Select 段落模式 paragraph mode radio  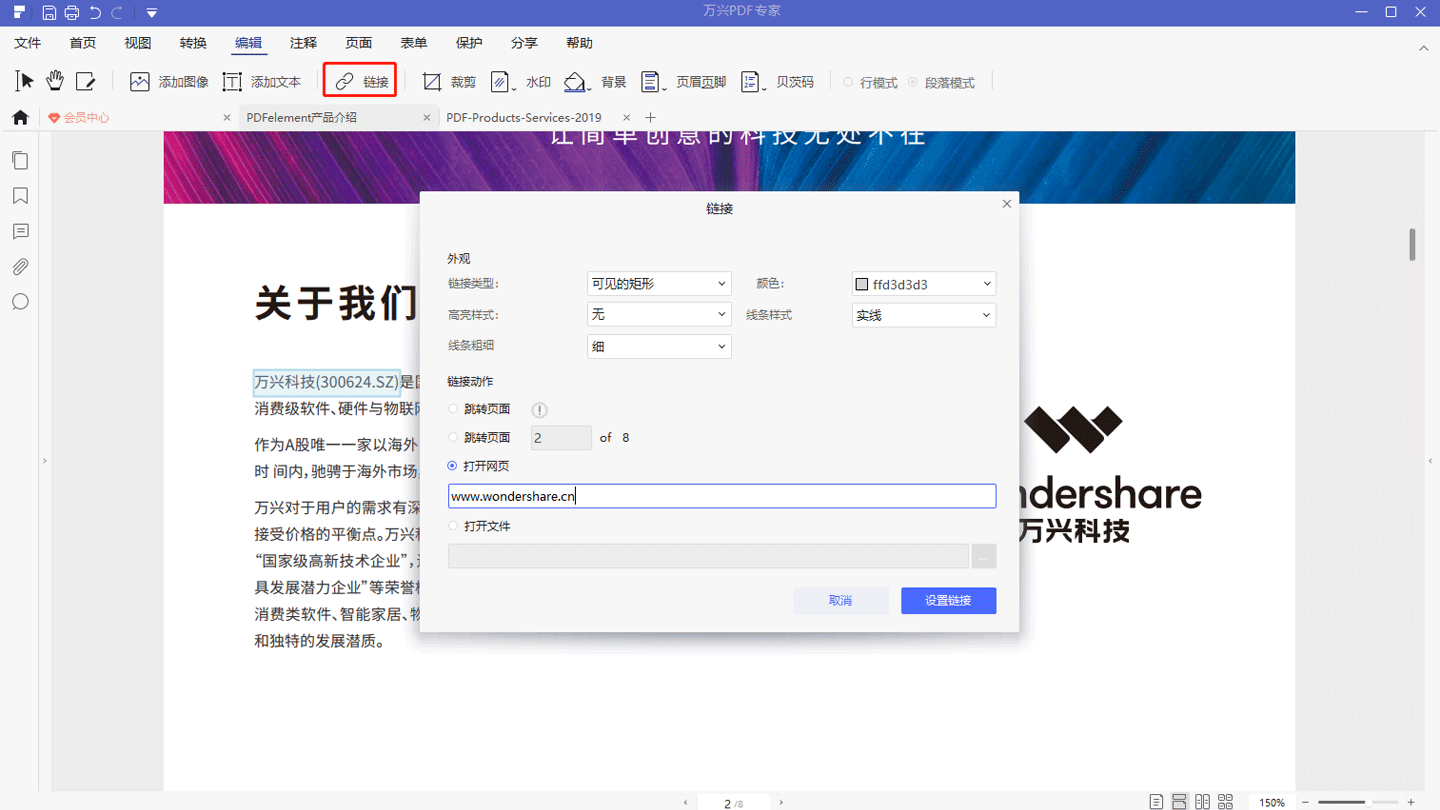(x=912, y=82)
